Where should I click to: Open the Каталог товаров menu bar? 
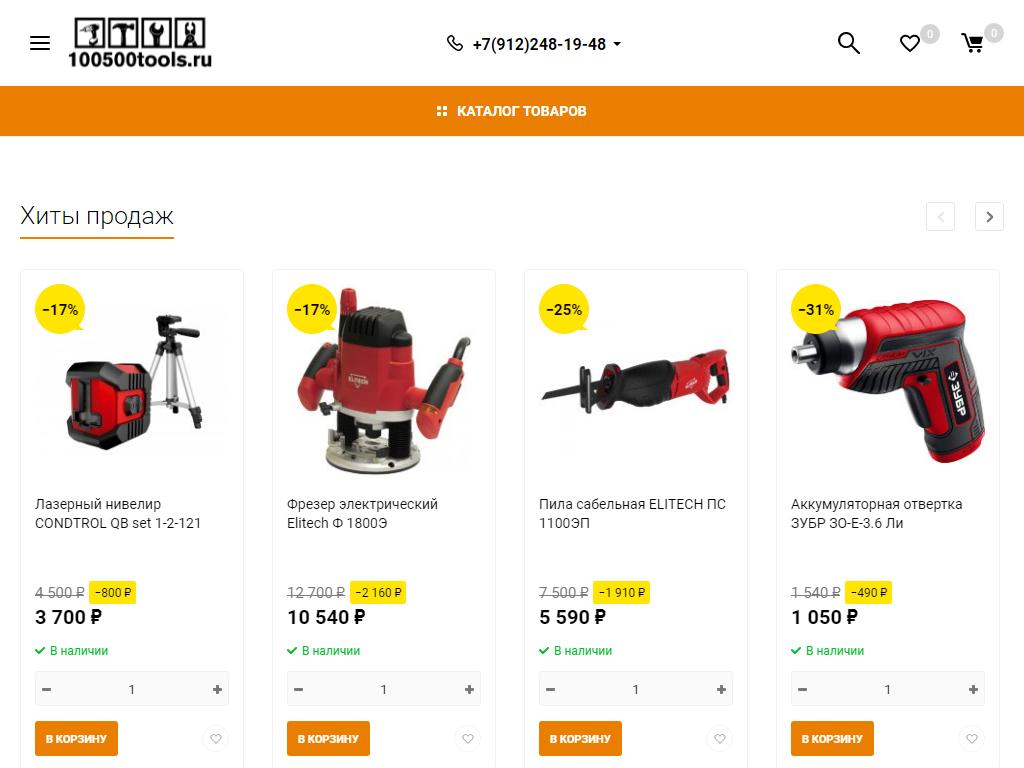pos(512,111)
